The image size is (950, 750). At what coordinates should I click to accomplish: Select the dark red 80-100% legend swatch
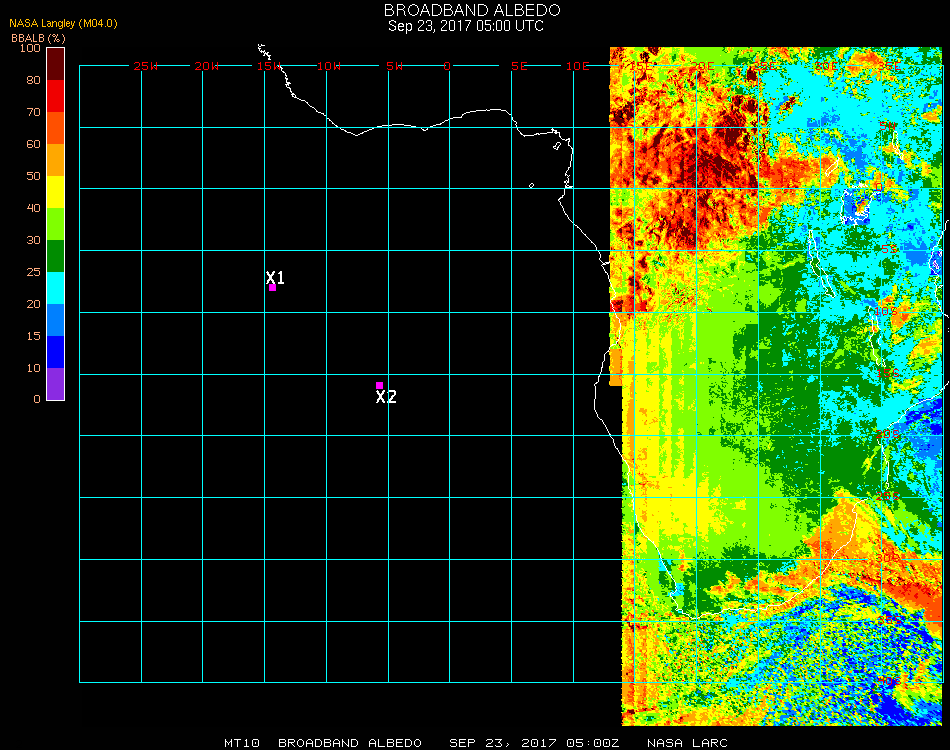pos(56,63)
